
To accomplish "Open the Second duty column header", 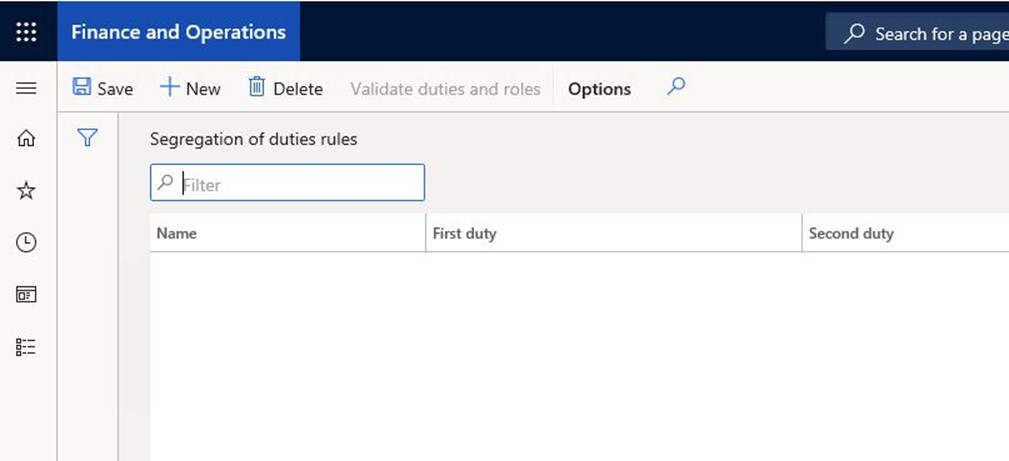I will point(906,233).
